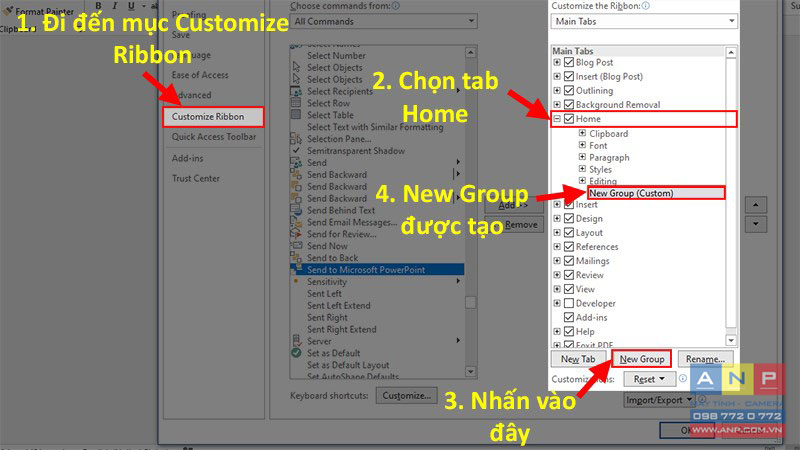Viewport: 800px width, 450px height.
Task: Select the Server command icon
Action: click(x=296, y=341)
